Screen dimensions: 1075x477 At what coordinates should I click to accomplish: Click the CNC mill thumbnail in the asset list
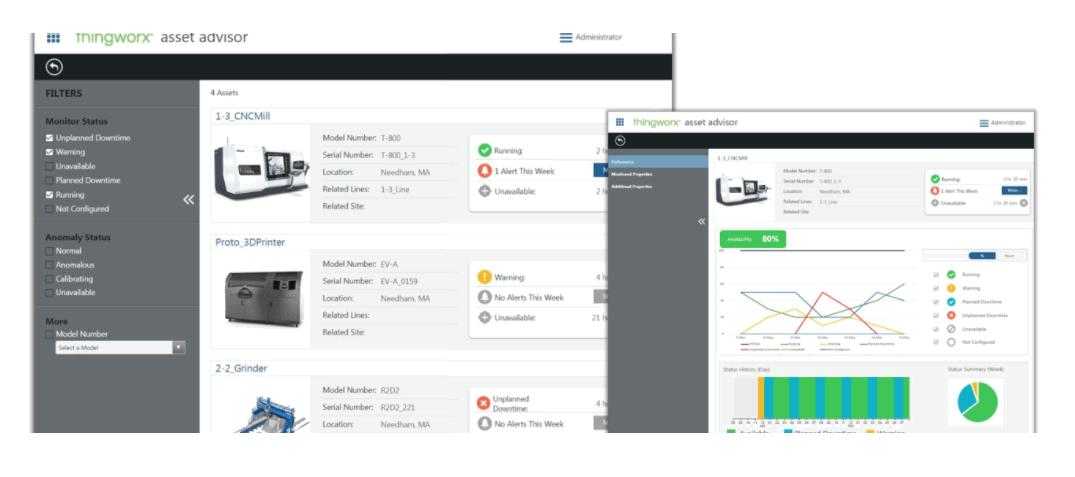[261, 171]
